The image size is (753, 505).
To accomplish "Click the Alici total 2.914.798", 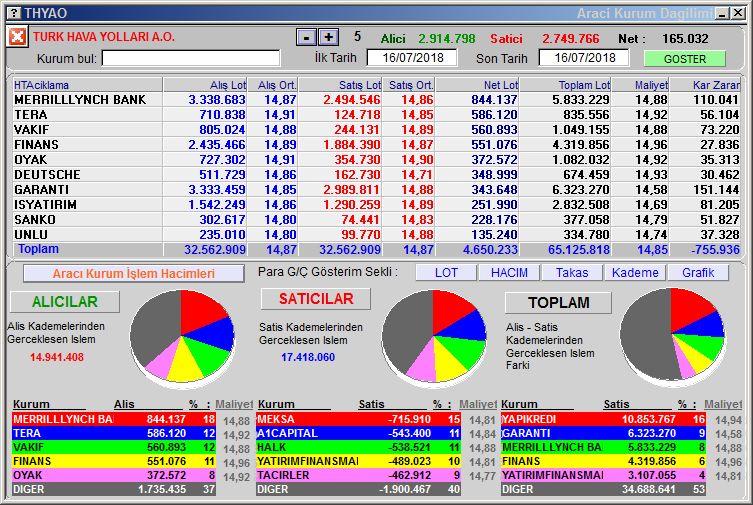I will point(447,38).
